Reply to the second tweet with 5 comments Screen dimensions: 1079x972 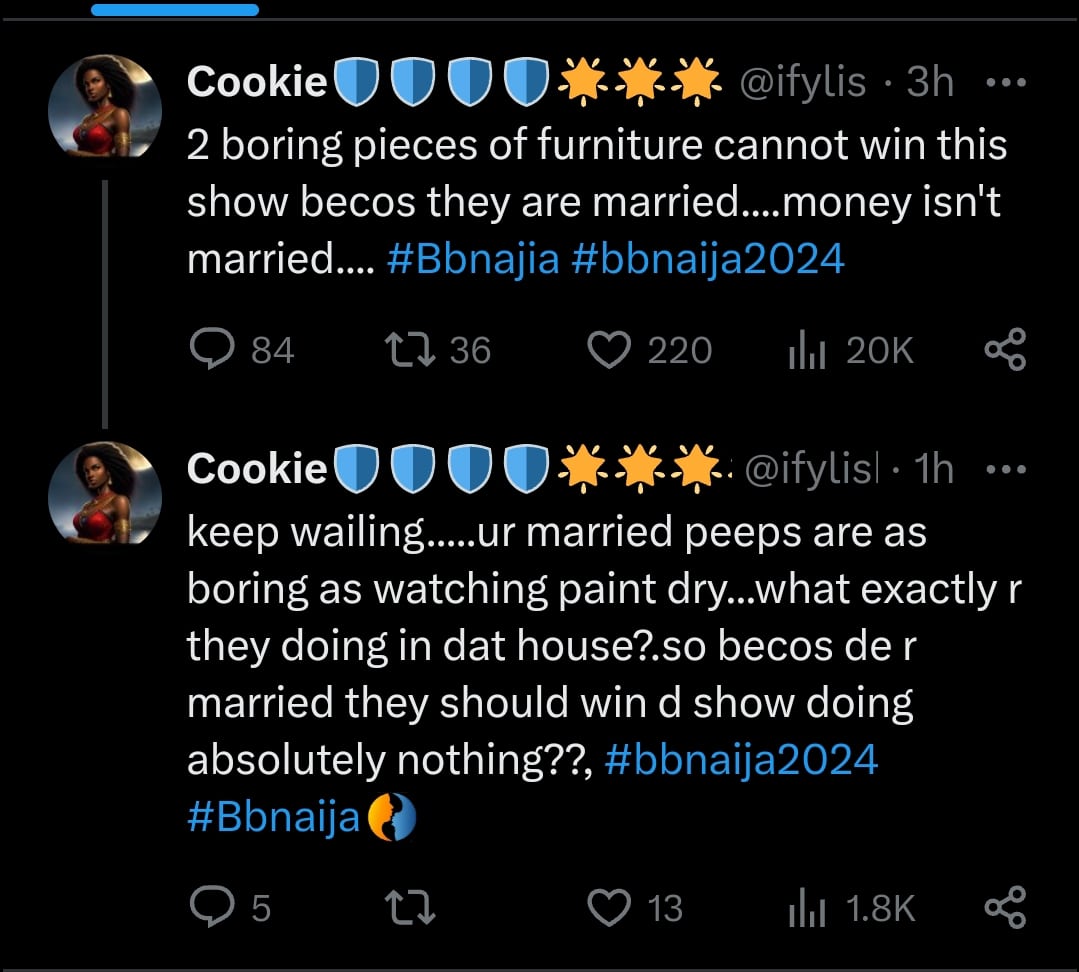[x=209, y=907]
